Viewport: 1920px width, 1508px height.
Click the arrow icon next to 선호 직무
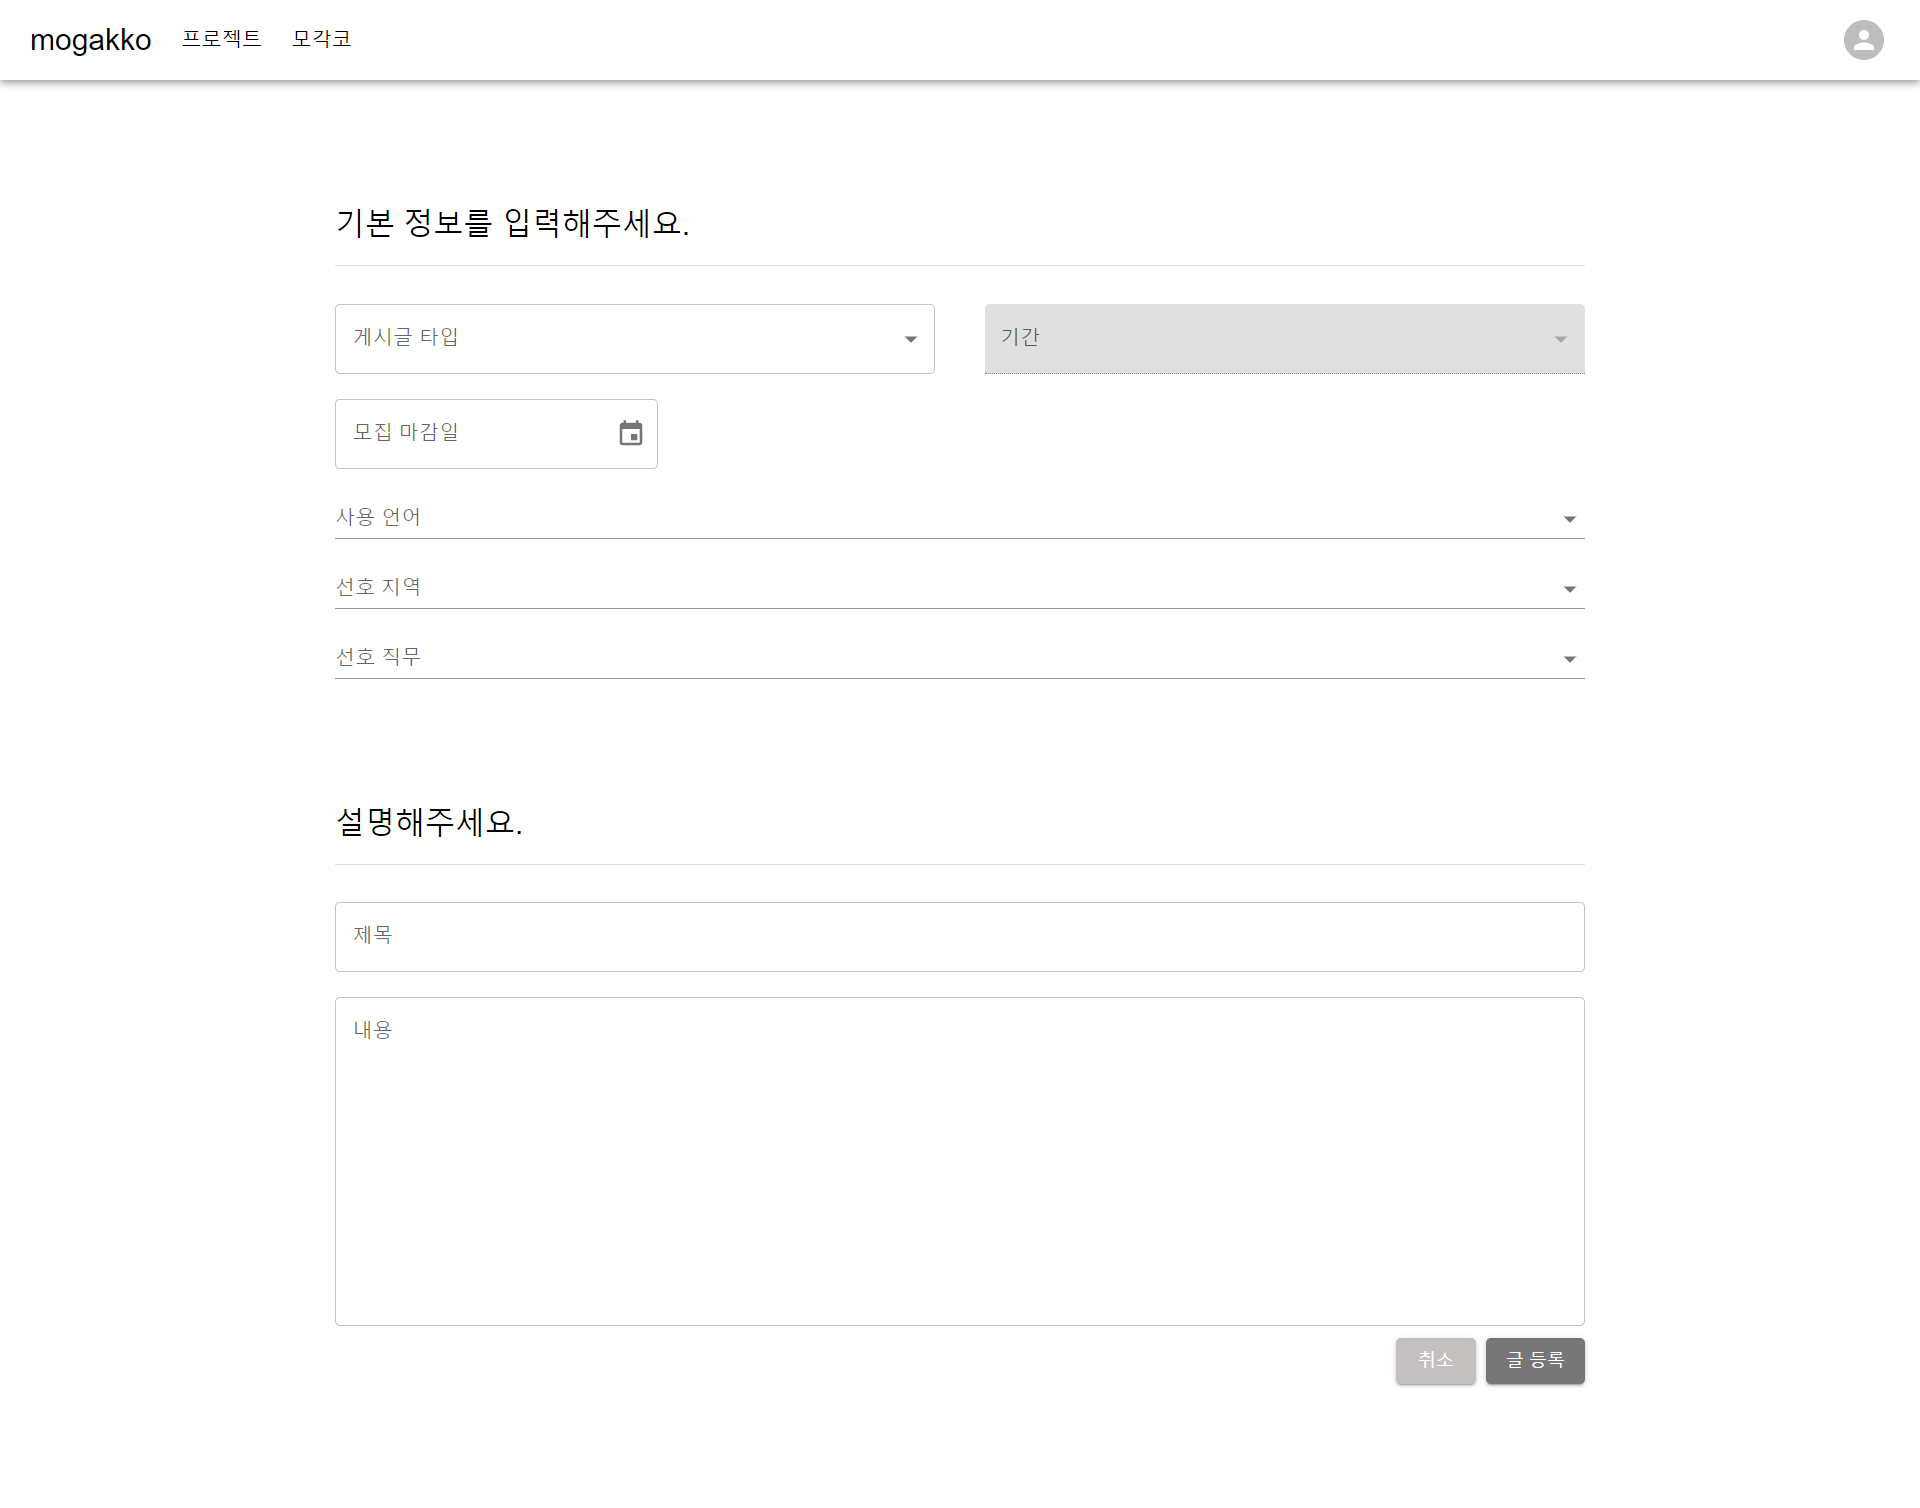[x=1569, y=659]
